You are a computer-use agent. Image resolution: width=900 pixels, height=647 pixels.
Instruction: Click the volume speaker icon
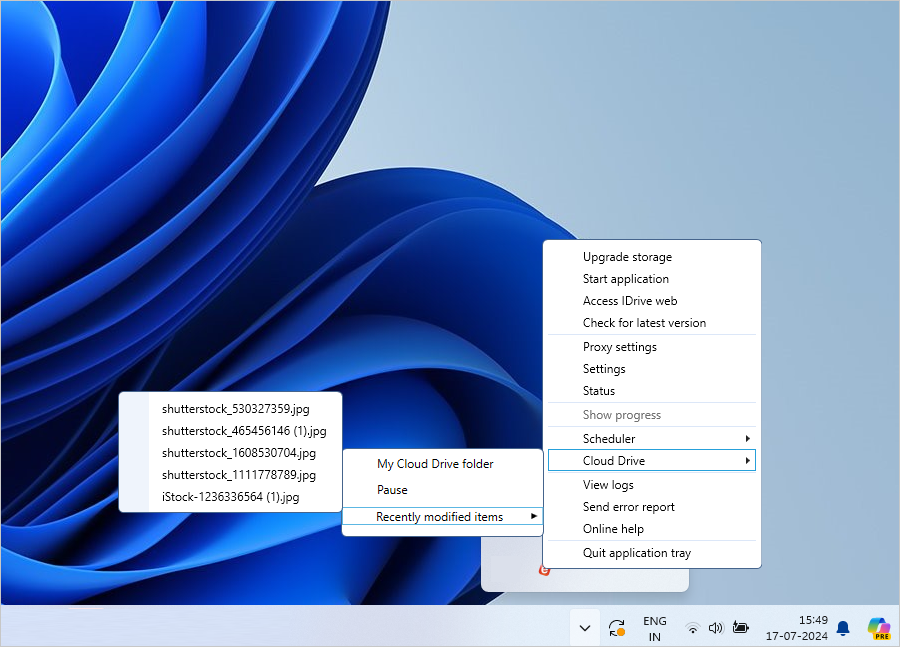[x=715, y=628]
